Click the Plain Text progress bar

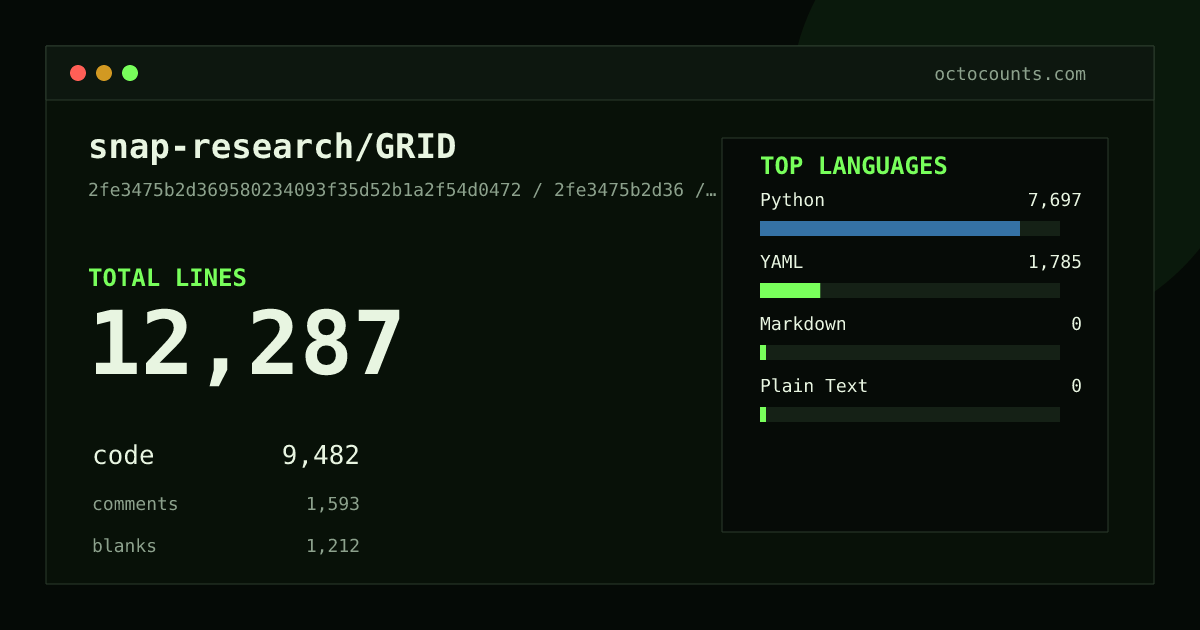[x=910, y=414]
